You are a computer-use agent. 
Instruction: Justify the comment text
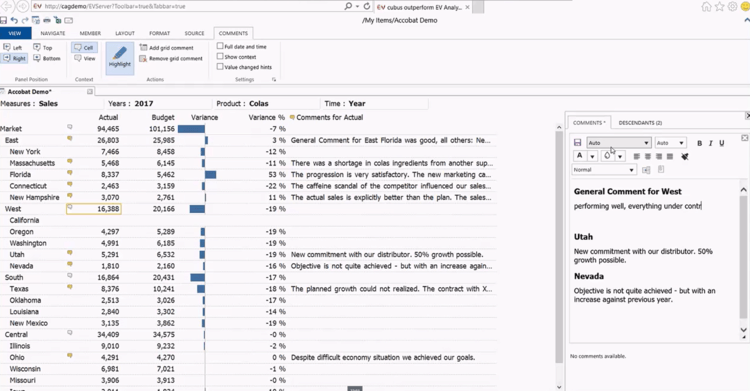point(670,156)
